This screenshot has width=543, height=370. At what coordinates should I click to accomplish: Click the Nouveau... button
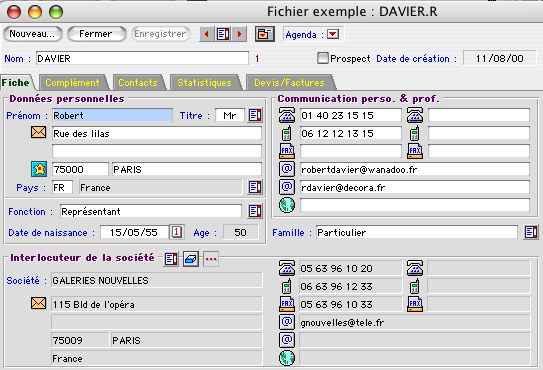pyautogui.click(x=32, y=34)
